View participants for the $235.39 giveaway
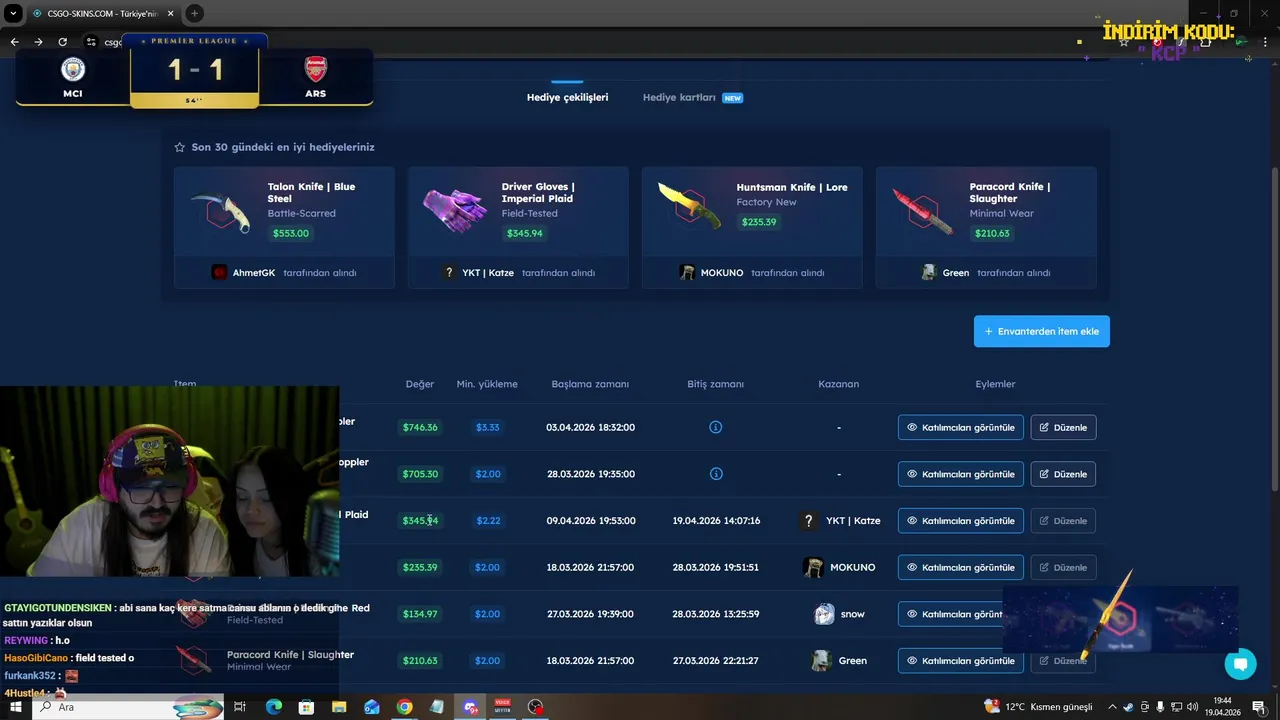The width and height of the screenshot is (1280, 720). (961, 567)
